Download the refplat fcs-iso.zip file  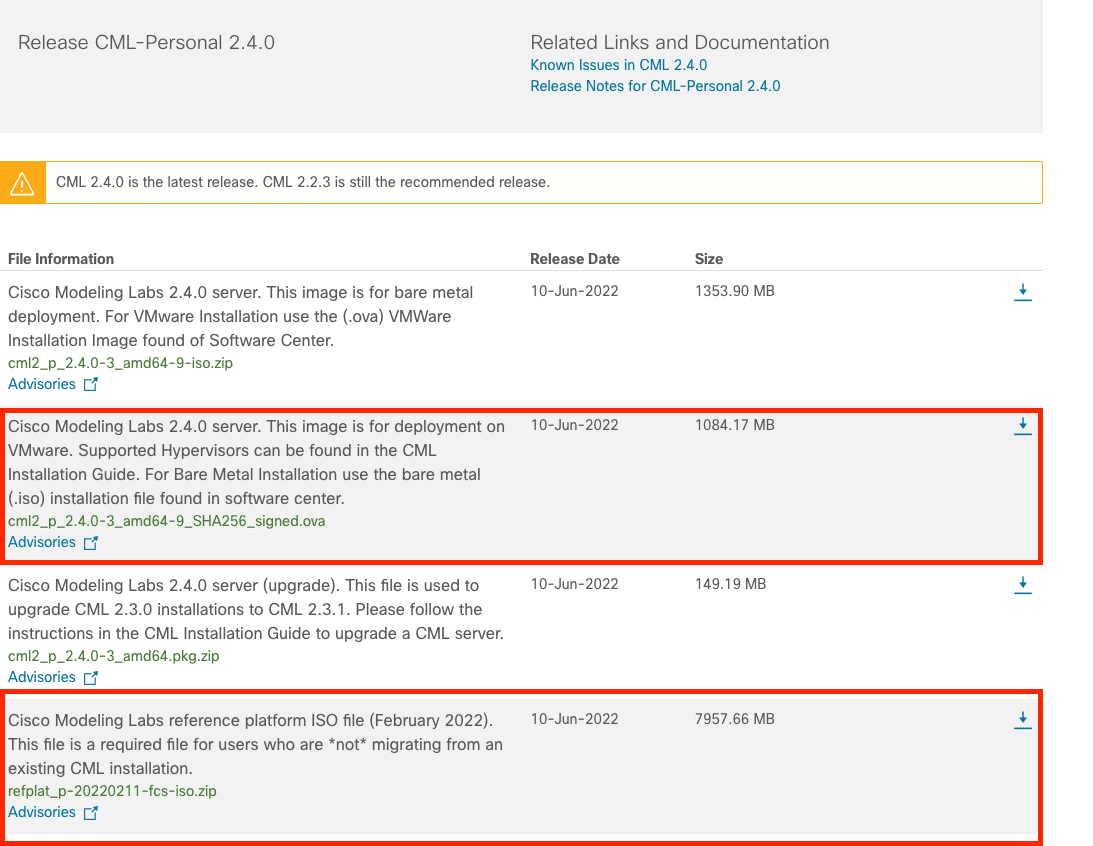pyautogui.click(x=1023, y=721)
